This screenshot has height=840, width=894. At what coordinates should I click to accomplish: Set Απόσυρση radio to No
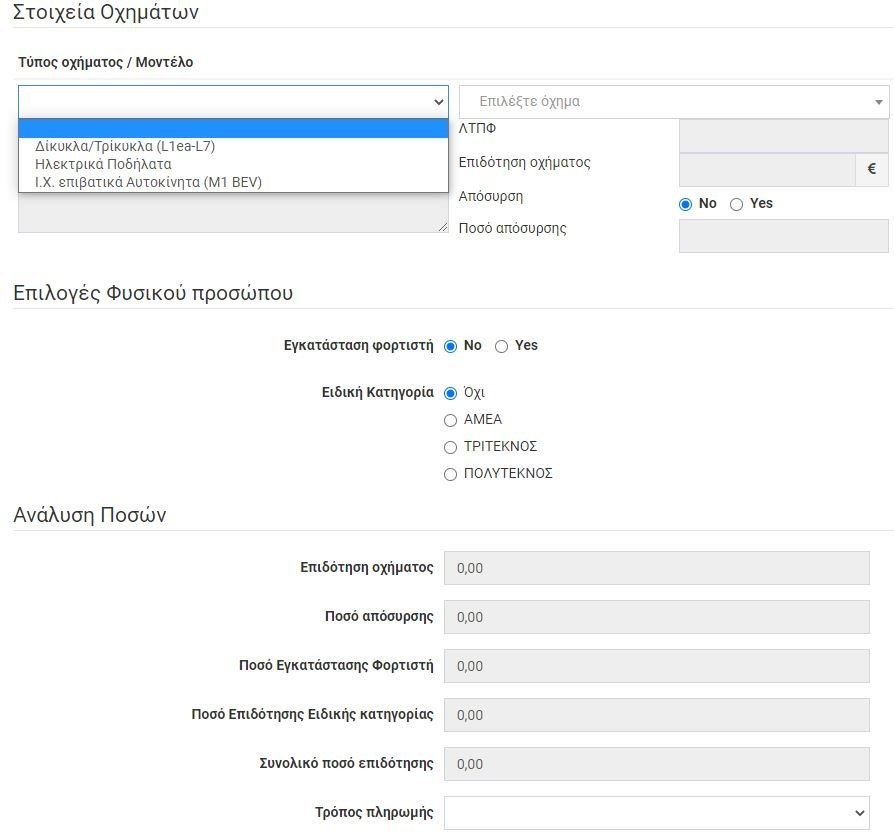point(686,204)
